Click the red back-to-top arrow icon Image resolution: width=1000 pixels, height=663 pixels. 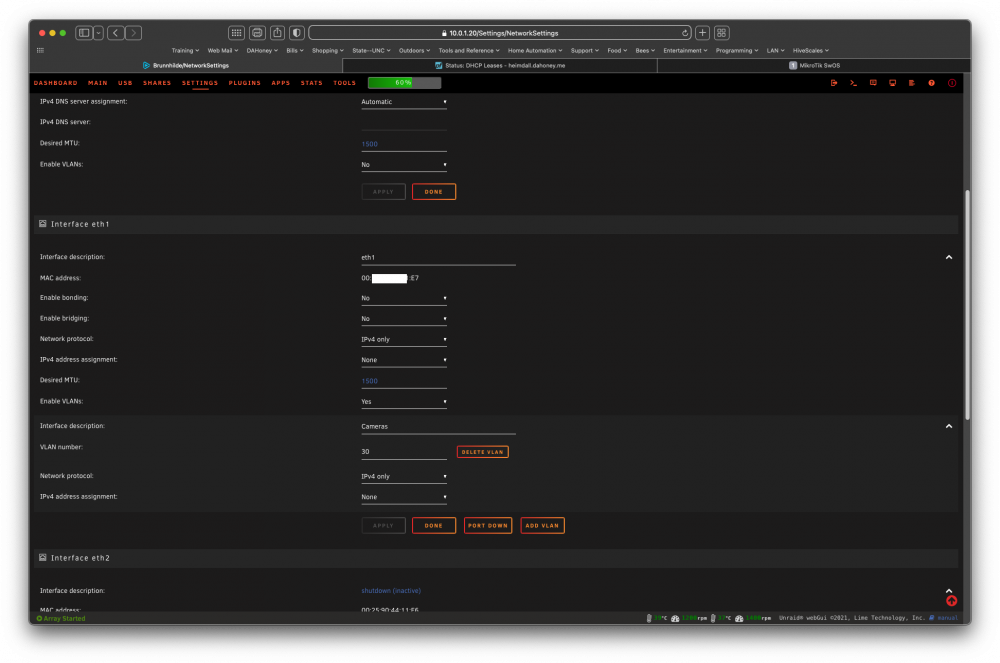tap(952, 601)
